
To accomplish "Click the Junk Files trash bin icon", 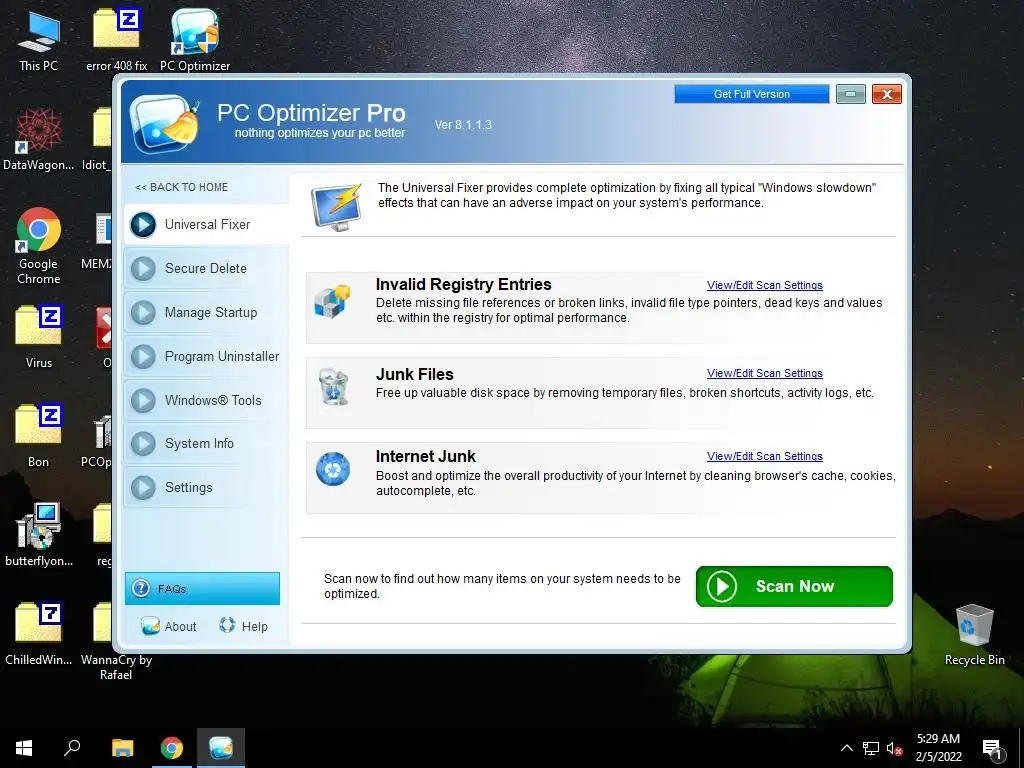I will tap(334, 387).
